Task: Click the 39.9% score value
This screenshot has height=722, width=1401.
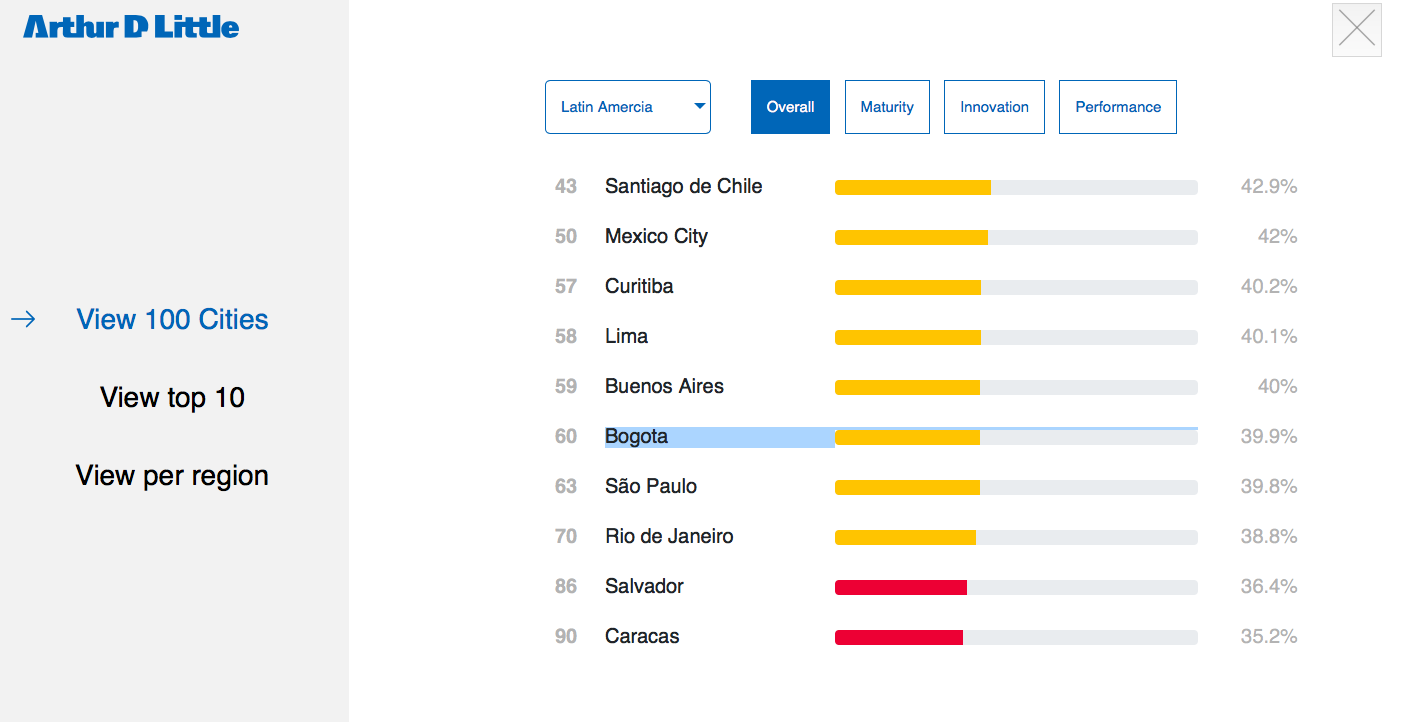Action: tap(1269, 436)
